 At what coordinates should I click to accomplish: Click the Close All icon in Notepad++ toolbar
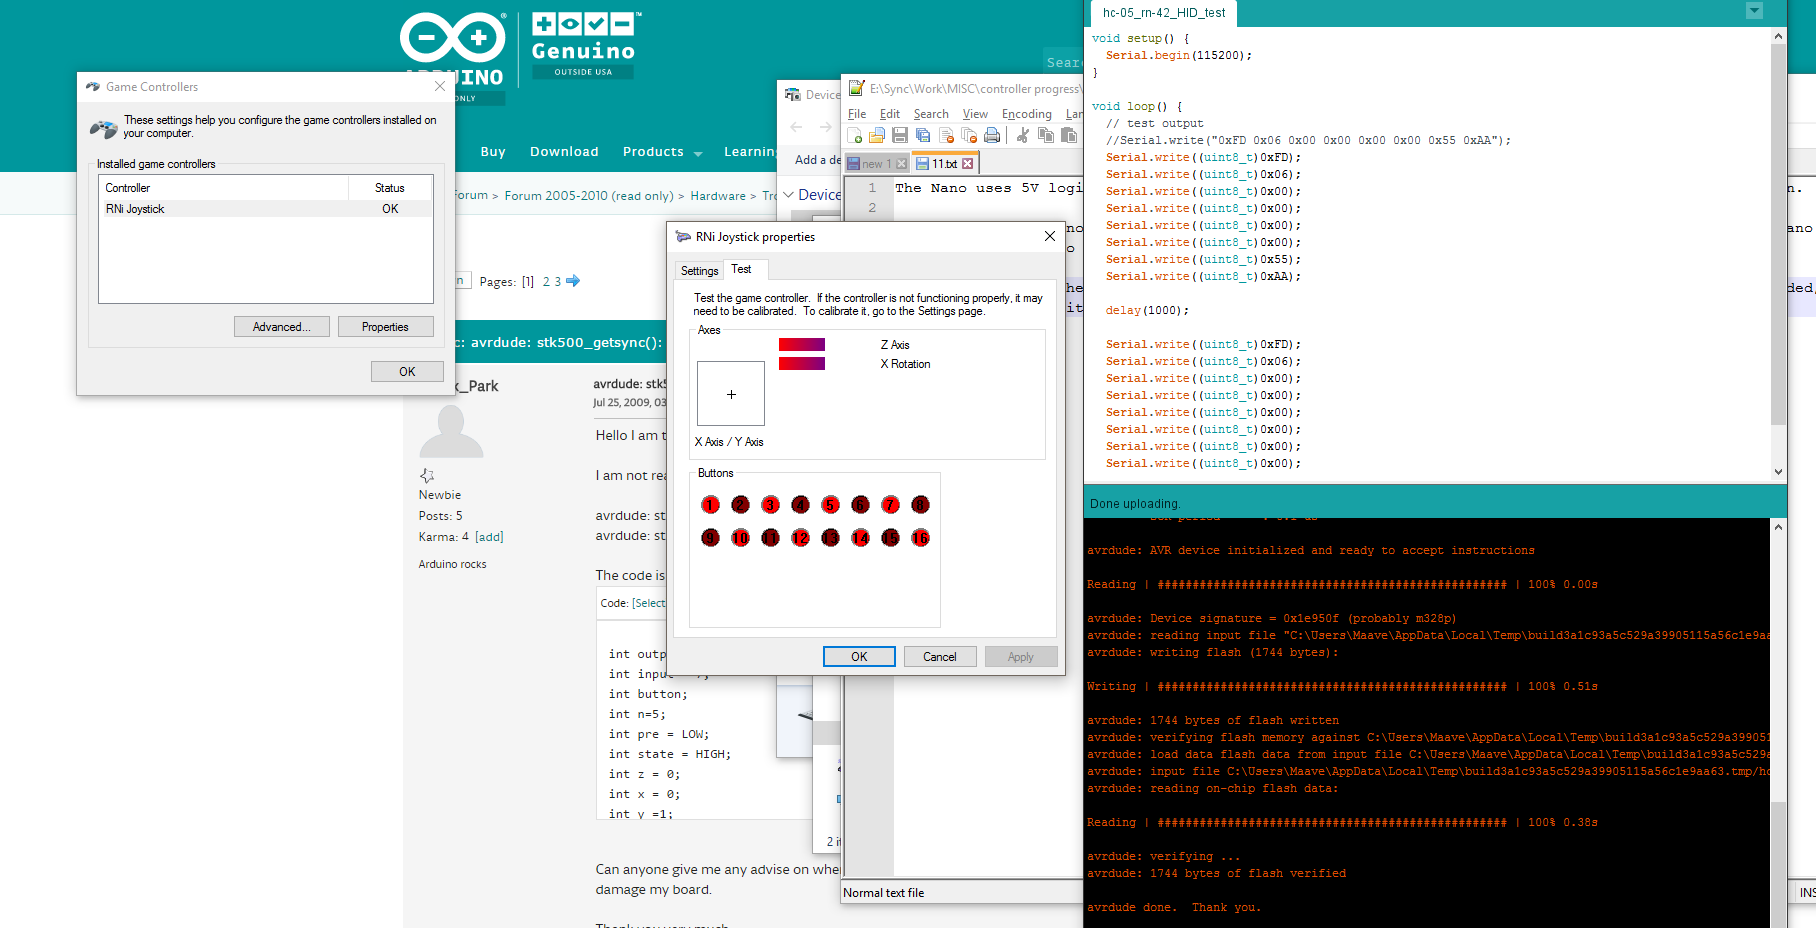tap(969, 135)
